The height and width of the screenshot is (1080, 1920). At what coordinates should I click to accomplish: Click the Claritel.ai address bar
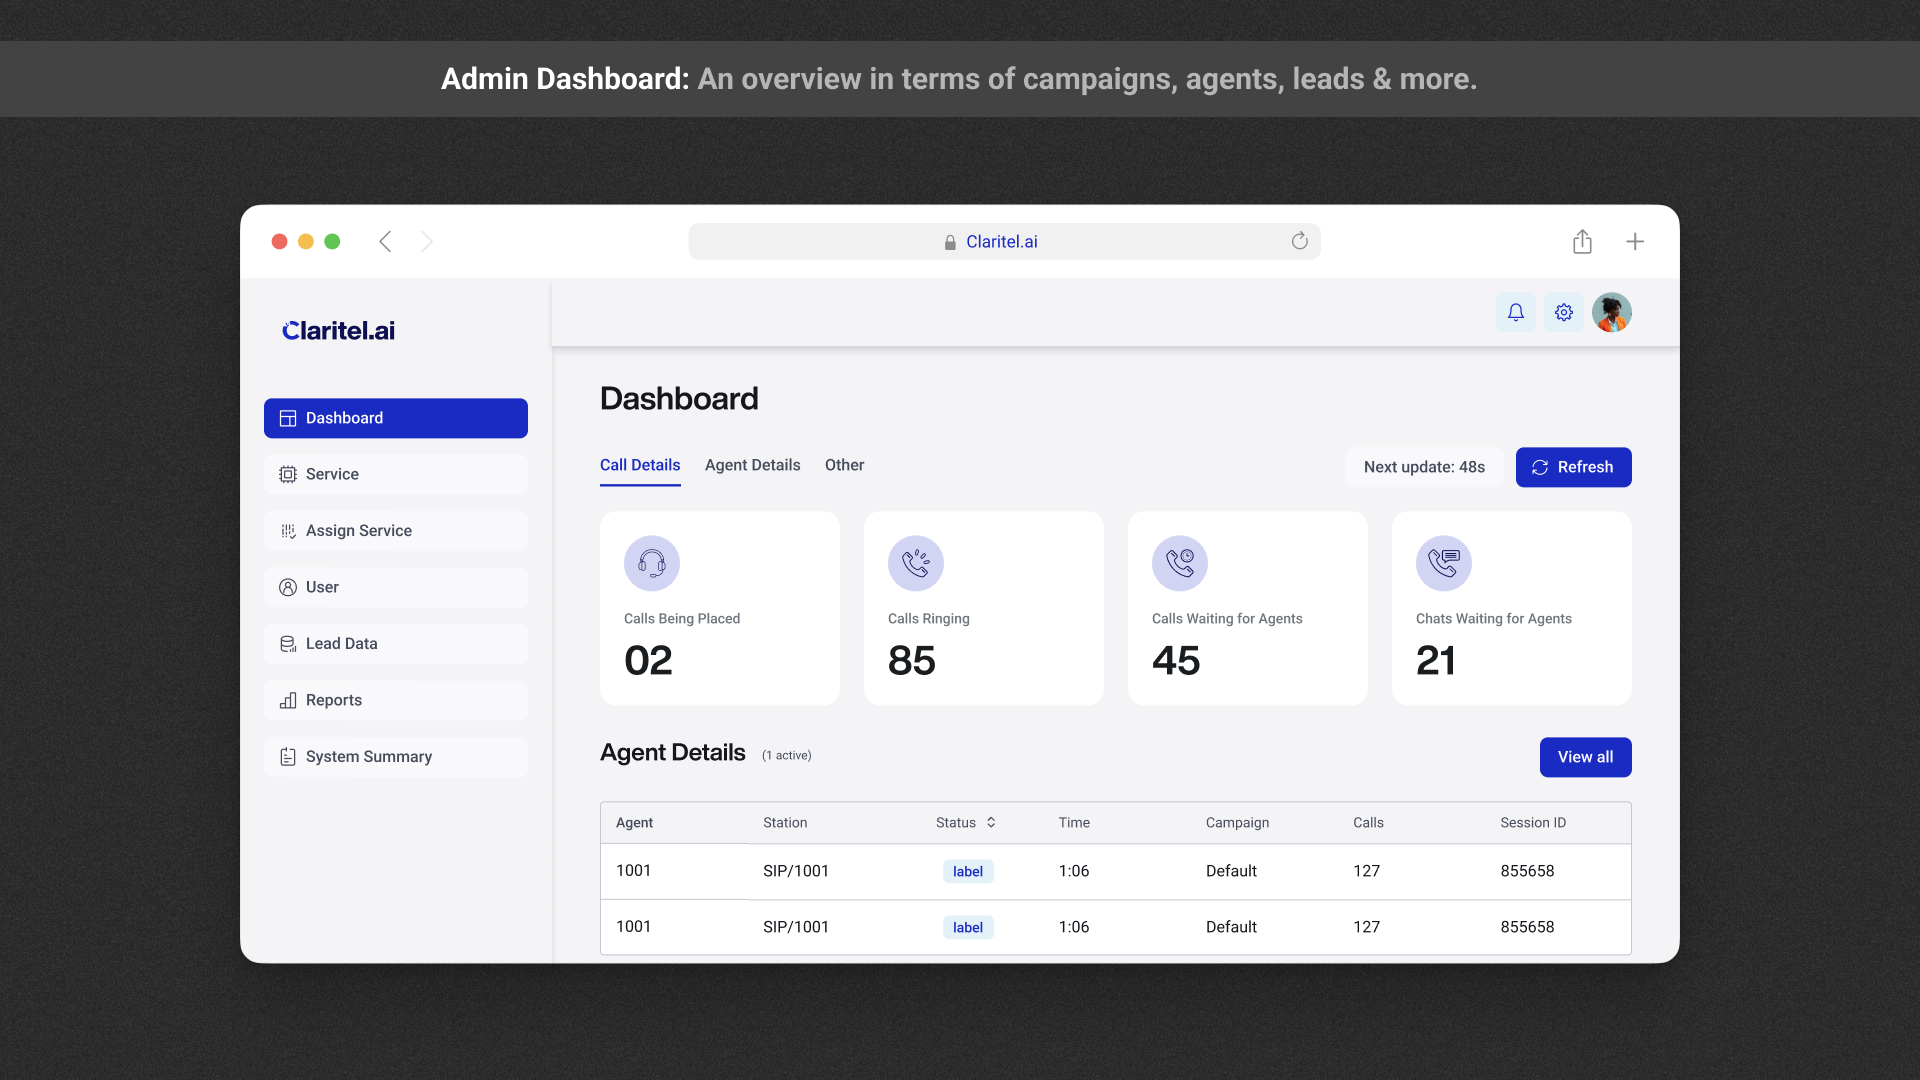point(1003,241)
